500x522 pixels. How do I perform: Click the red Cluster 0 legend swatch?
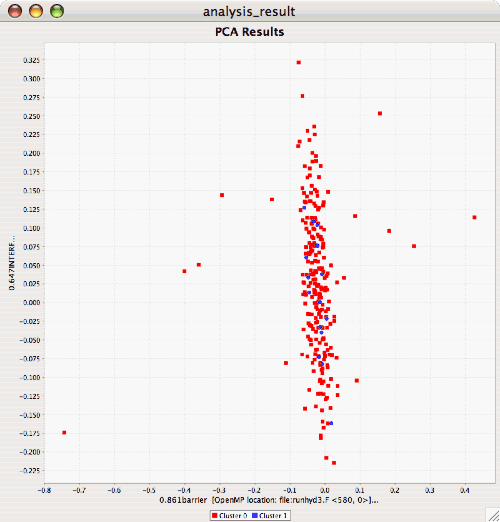coord(215,515)
